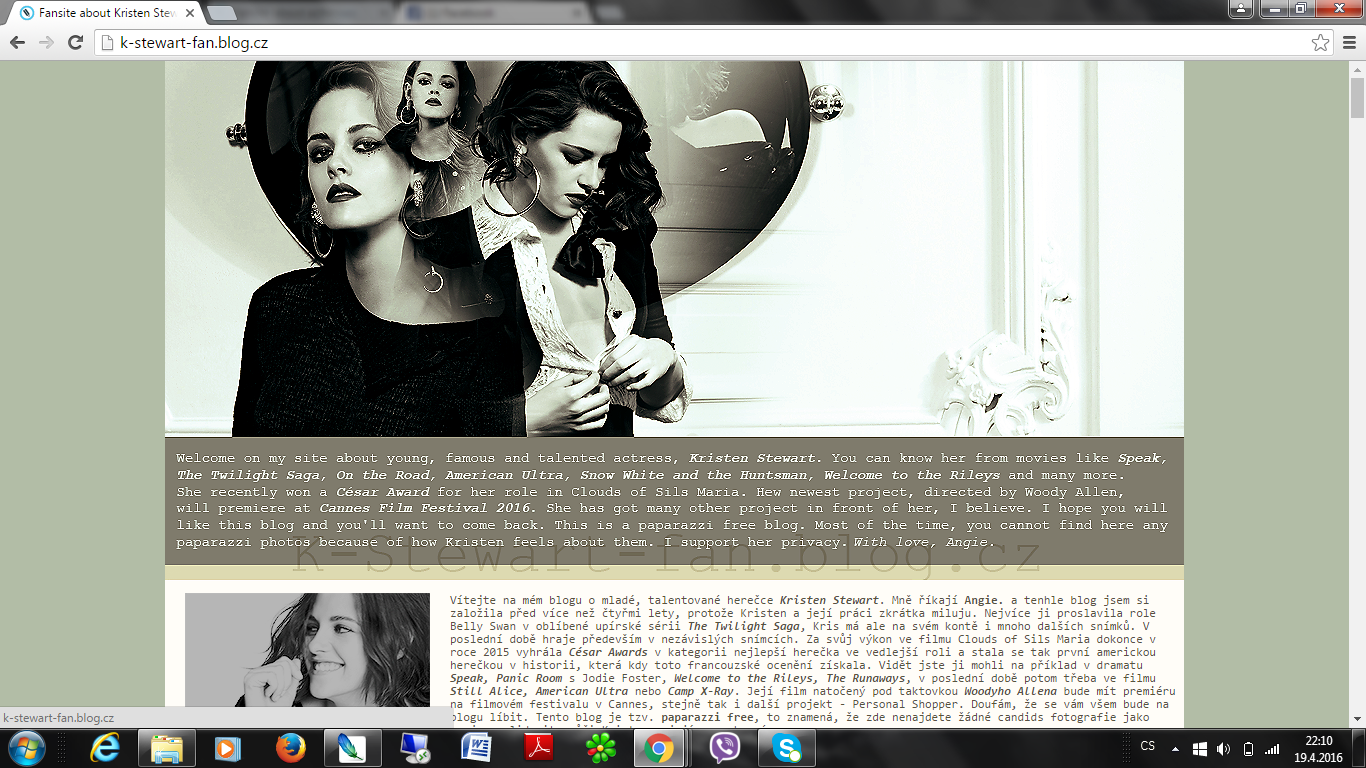This screenshot has width=1366, height=768.
Task: Click the italic text "The Twilight Saga" in the Czech paragraph
Action: [x=745, y=626]
